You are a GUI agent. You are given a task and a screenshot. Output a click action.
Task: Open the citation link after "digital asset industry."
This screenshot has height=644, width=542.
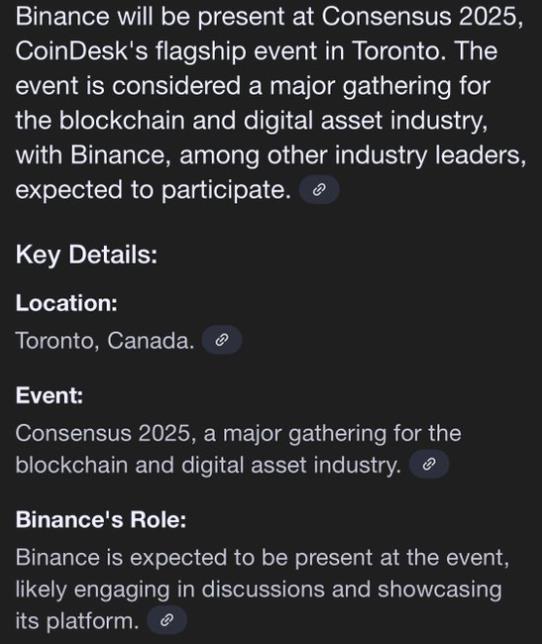point(429,464)
